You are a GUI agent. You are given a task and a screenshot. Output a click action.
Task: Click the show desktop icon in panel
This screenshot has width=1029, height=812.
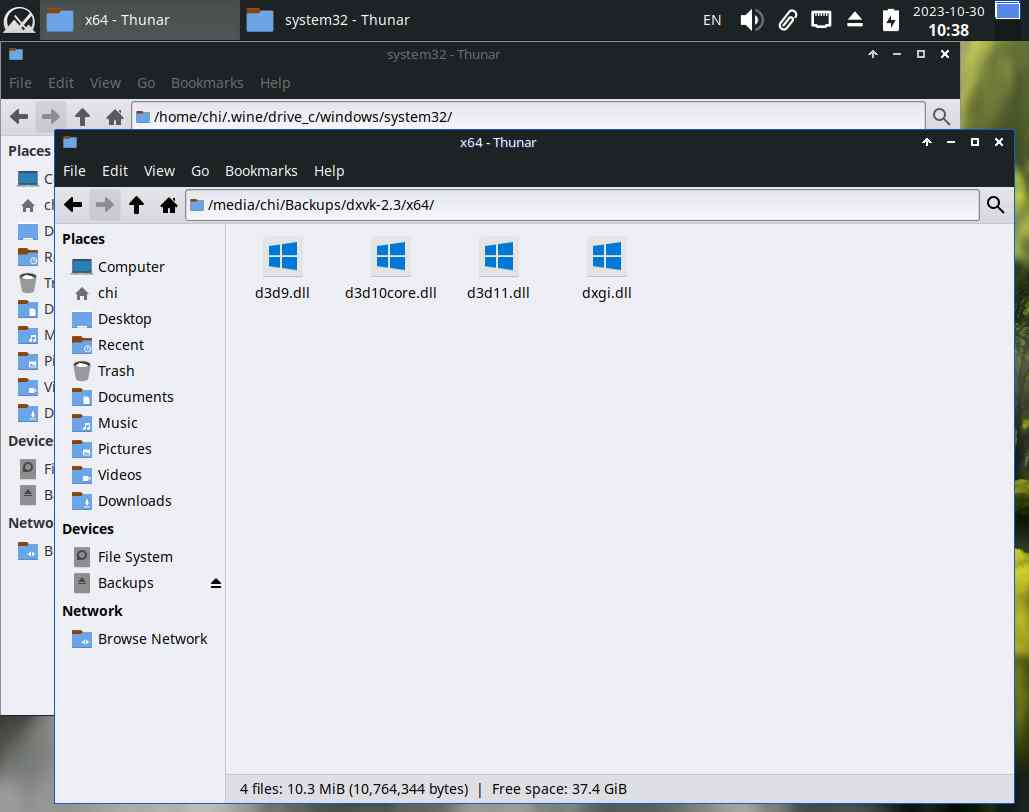click(x=1007, y=11)
